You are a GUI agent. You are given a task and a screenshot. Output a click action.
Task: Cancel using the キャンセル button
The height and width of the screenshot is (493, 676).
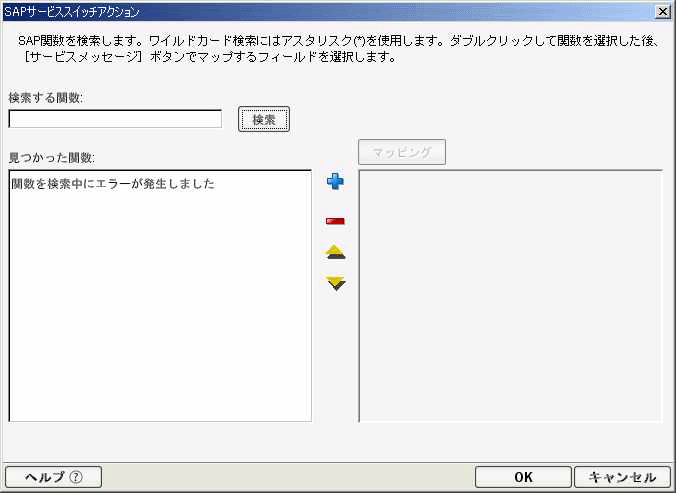[622, 477]
